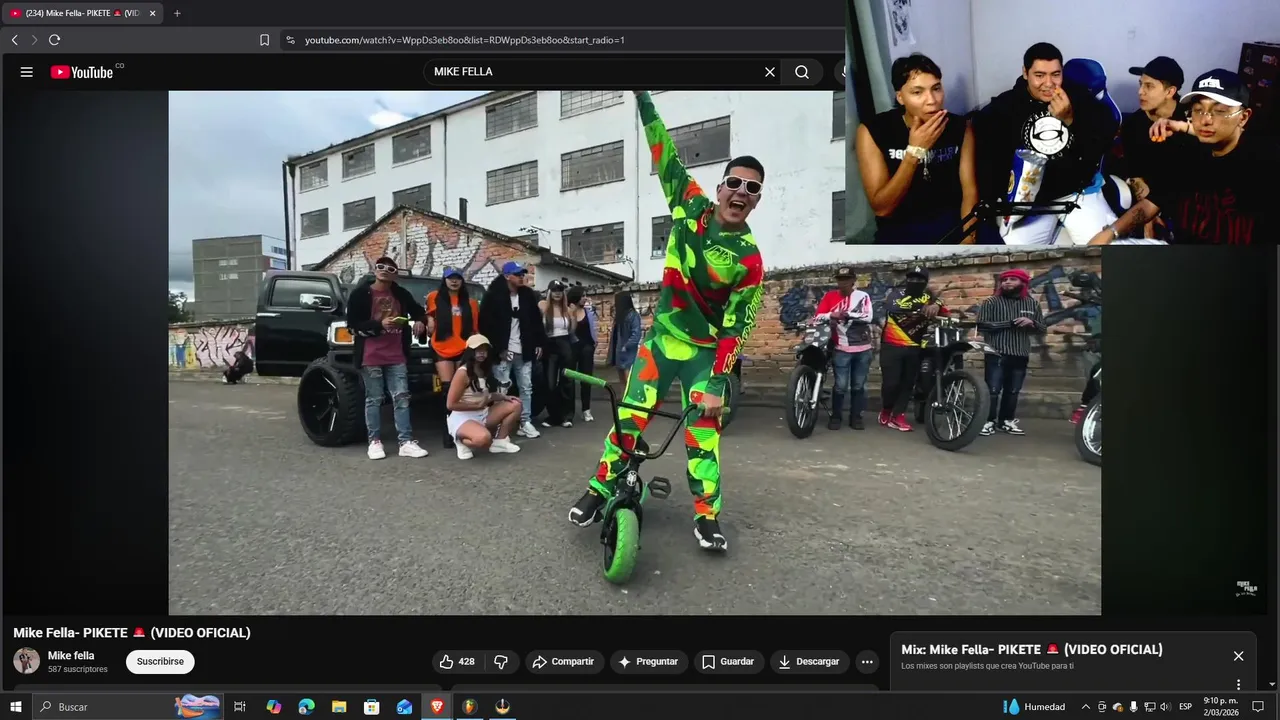The width and height of the screenshot is (1280, 720).
Task: Open the volume tray icon
Action: 1165,707
